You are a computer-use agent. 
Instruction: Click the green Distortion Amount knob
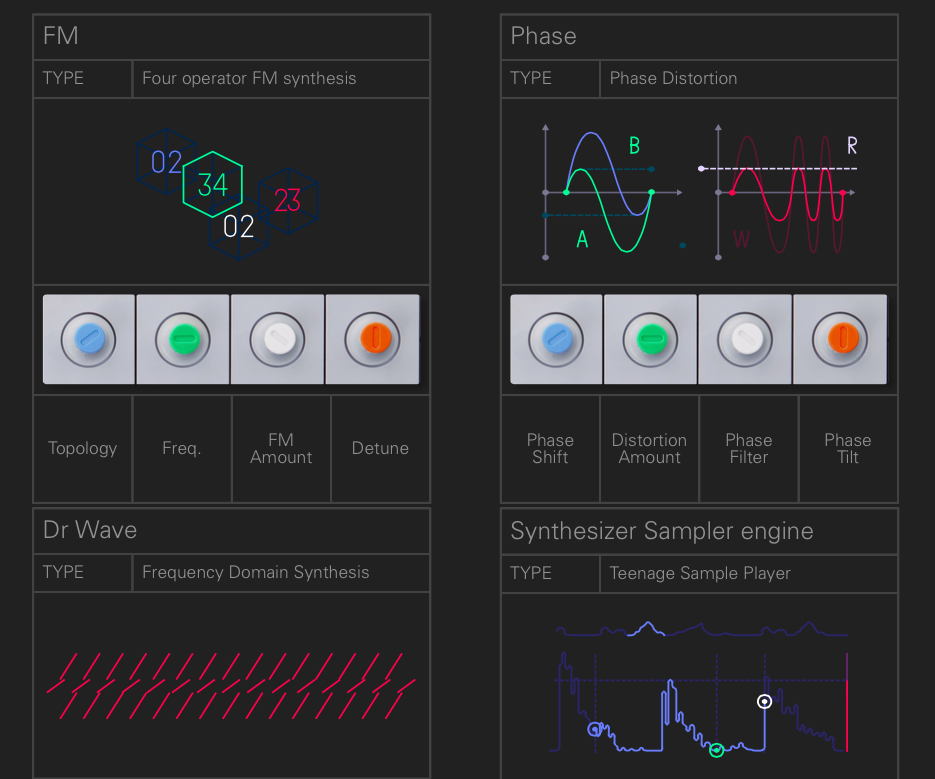[651, 339]
